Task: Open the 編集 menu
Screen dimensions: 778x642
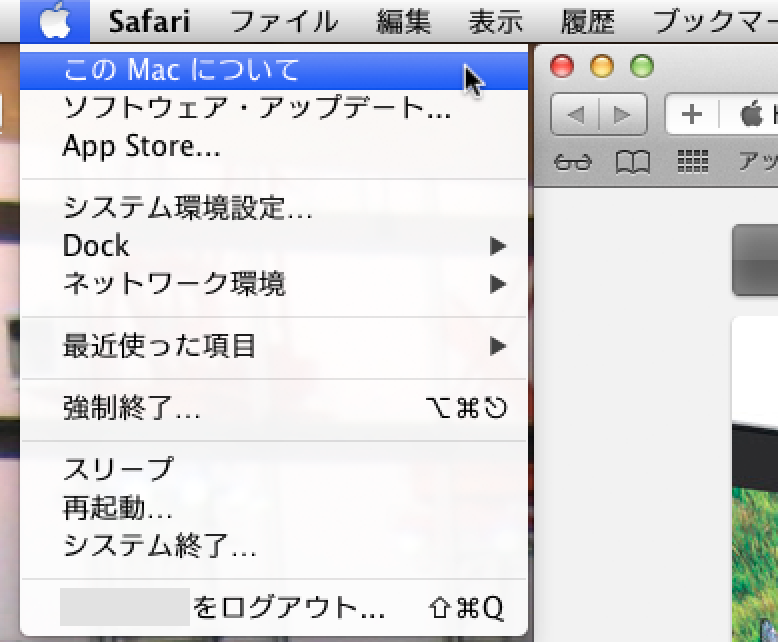Action: pos(403,21)
